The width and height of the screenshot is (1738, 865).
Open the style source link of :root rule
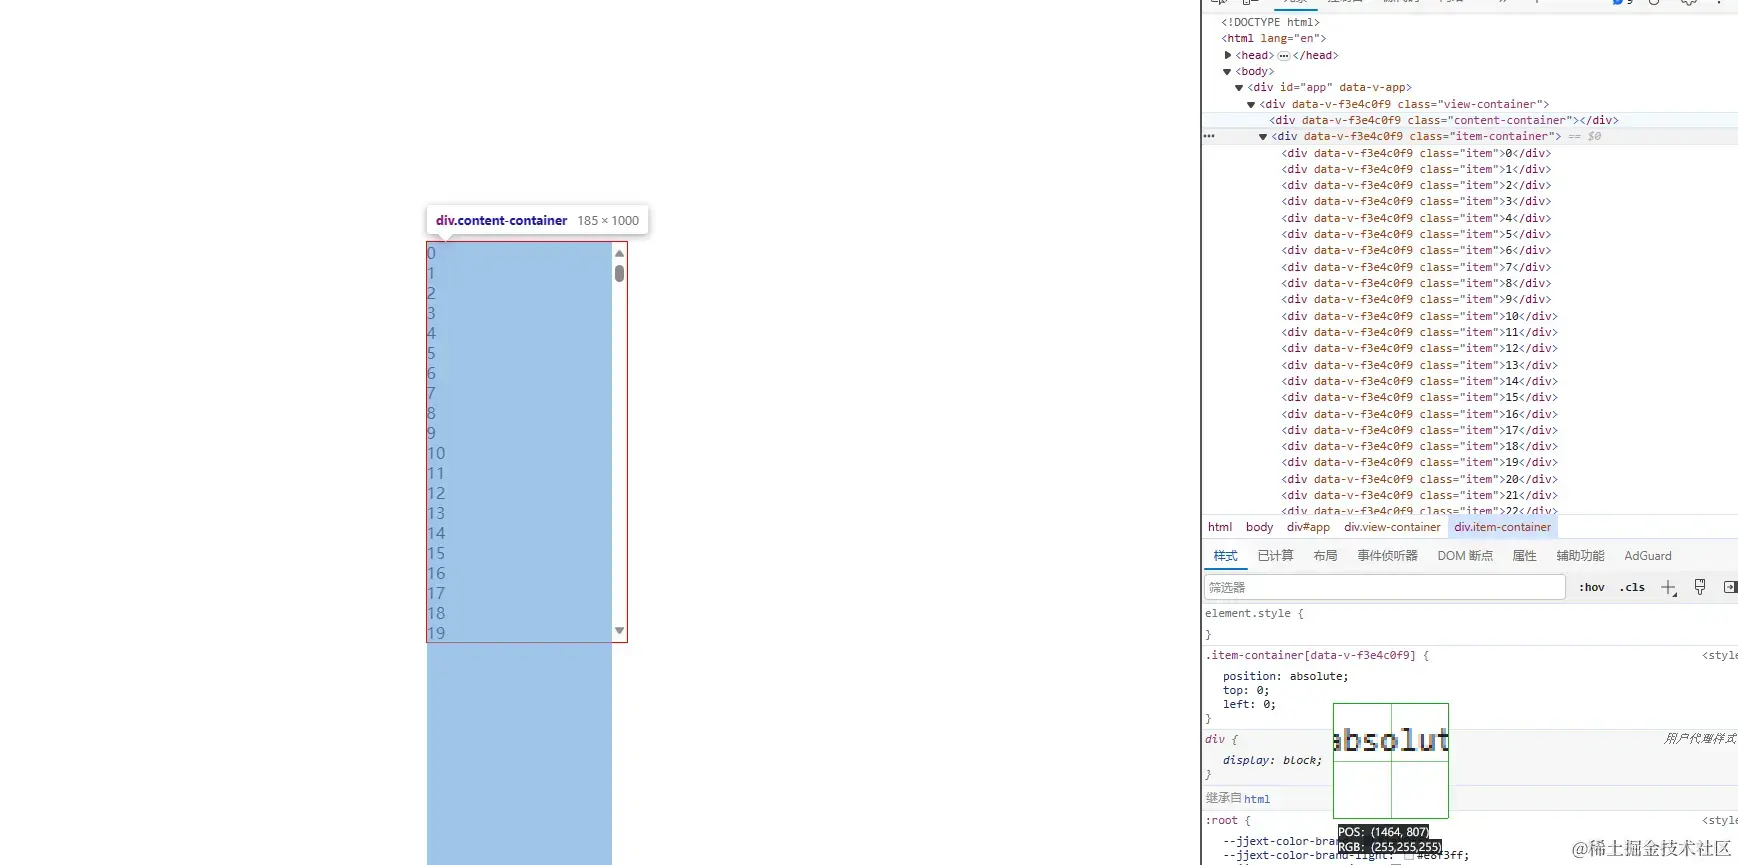coord(1720,820)
